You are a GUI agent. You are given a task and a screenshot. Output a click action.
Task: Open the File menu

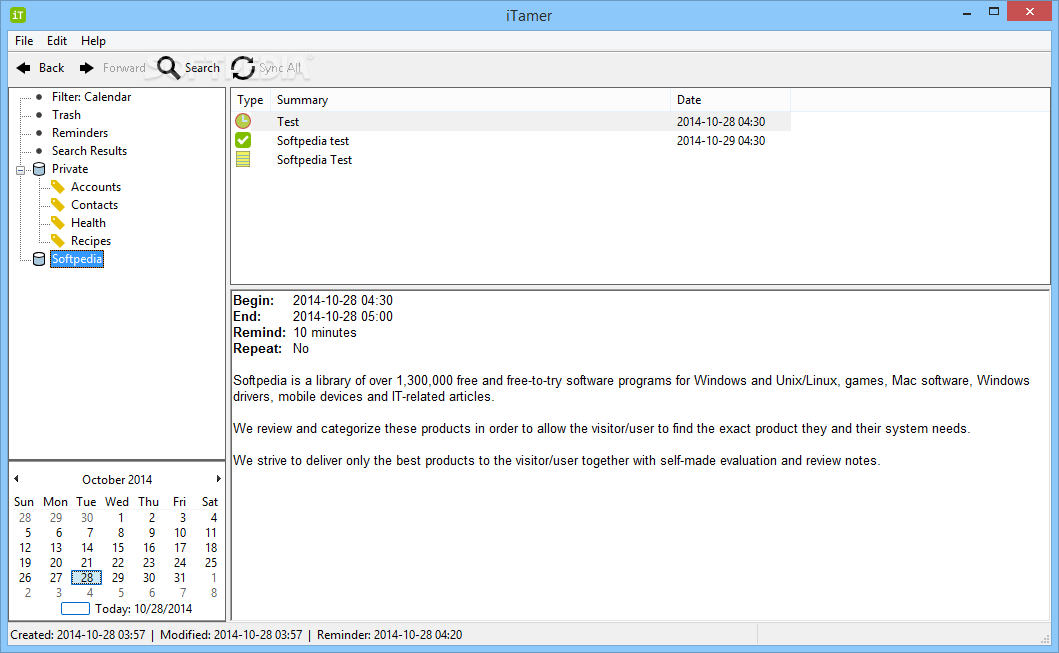[24, 41]
